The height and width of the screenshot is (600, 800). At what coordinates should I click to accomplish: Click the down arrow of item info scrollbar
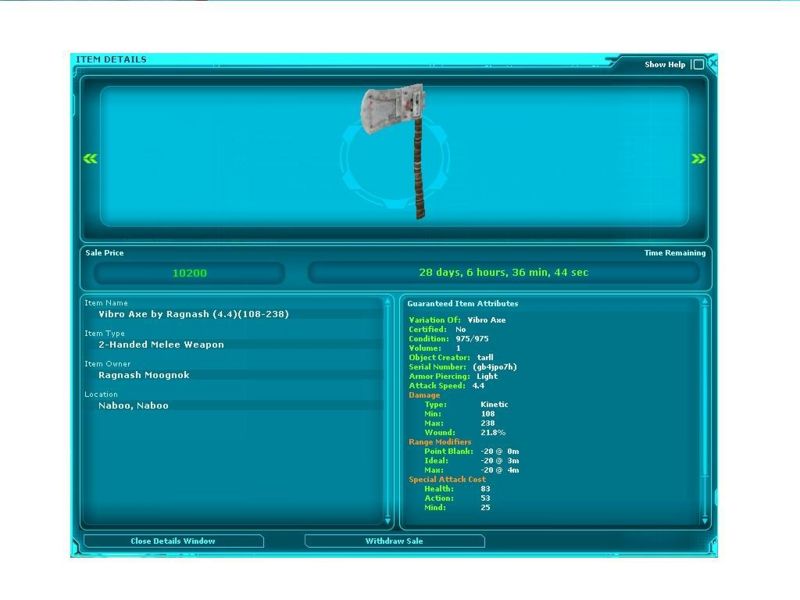(x=388, y=521)
